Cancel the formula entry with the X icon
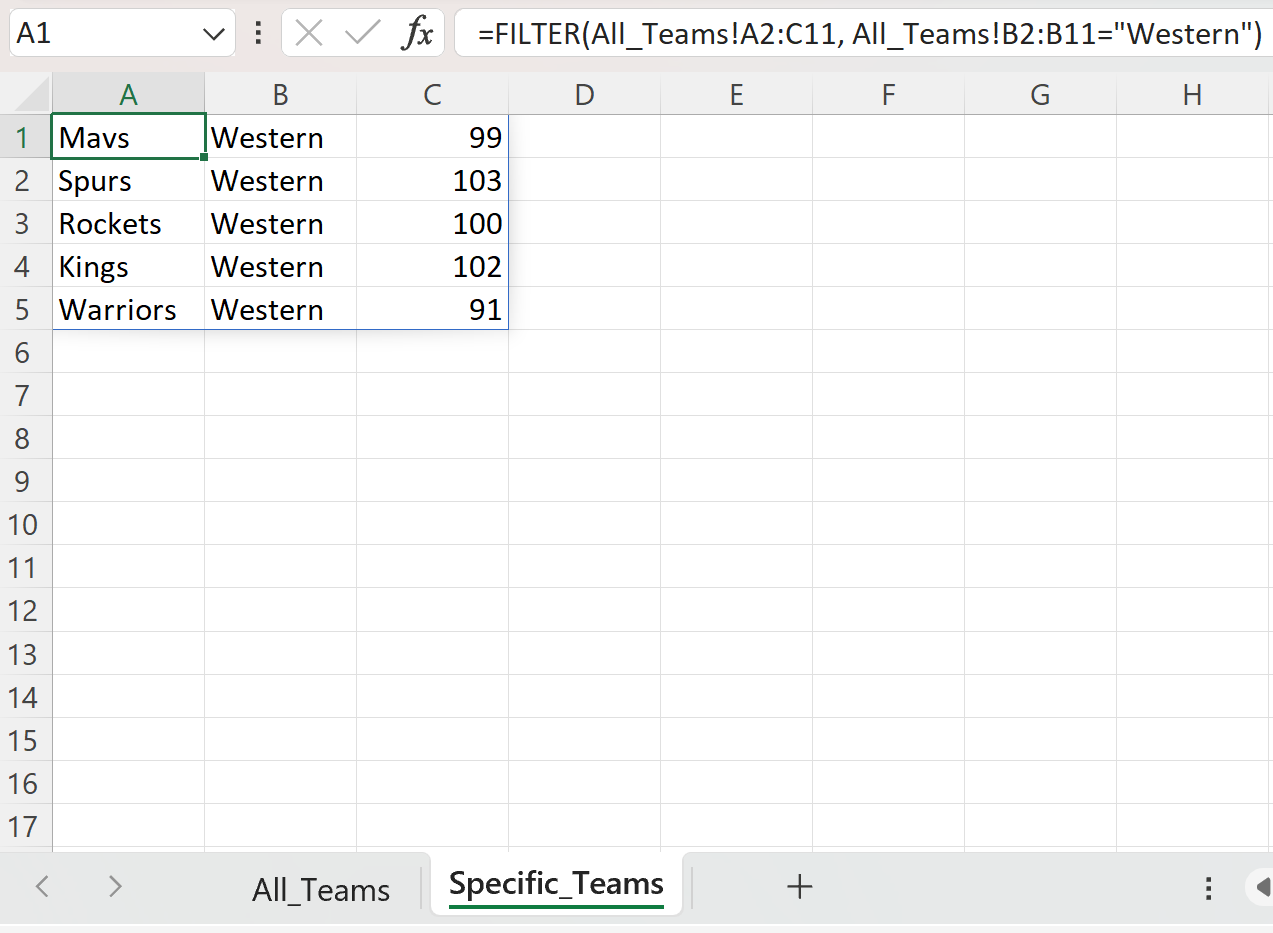This screenshot has height=933, width=1273. click(x=309, y=33)
